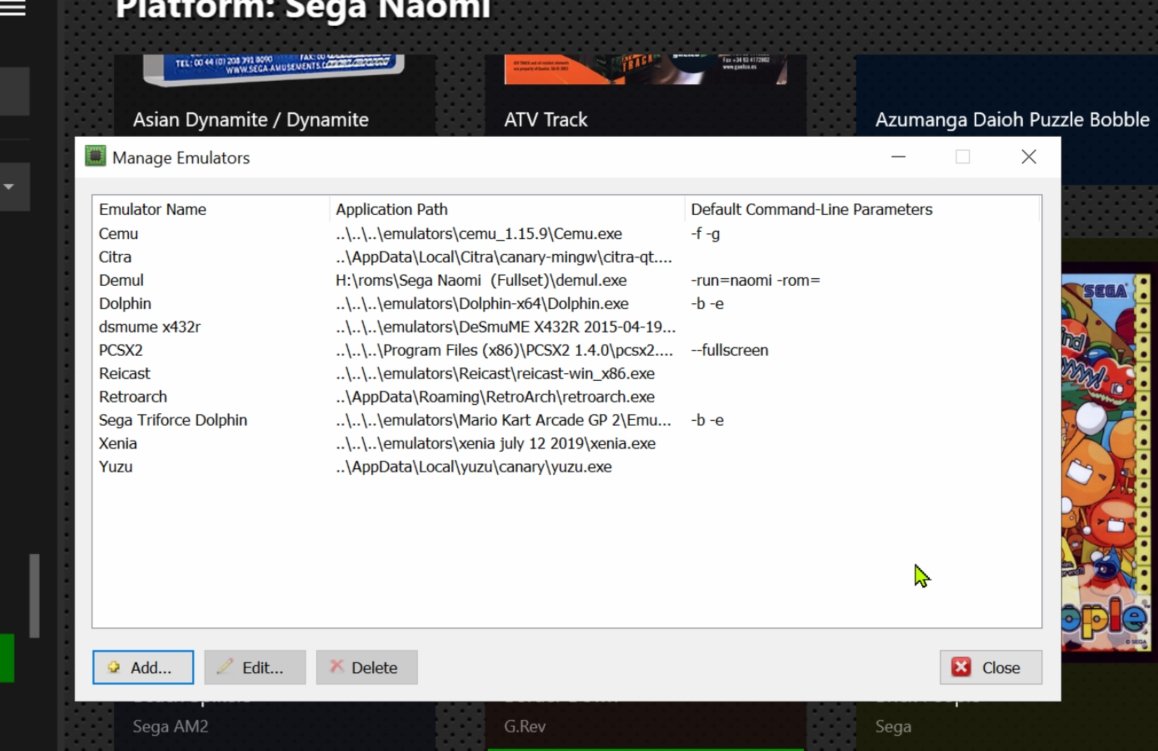This screenshot has height=751, width=1158.
Task: Click the retroarch.exe application path
Action: [x=495, y=397]
